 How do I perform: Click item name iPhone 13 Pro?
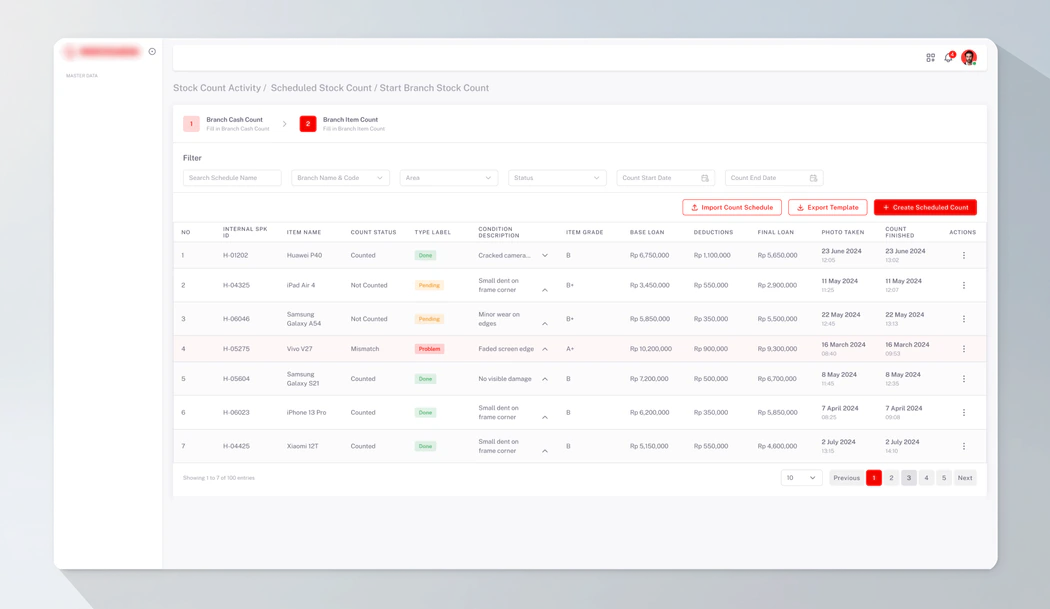[x=307, y=413]
